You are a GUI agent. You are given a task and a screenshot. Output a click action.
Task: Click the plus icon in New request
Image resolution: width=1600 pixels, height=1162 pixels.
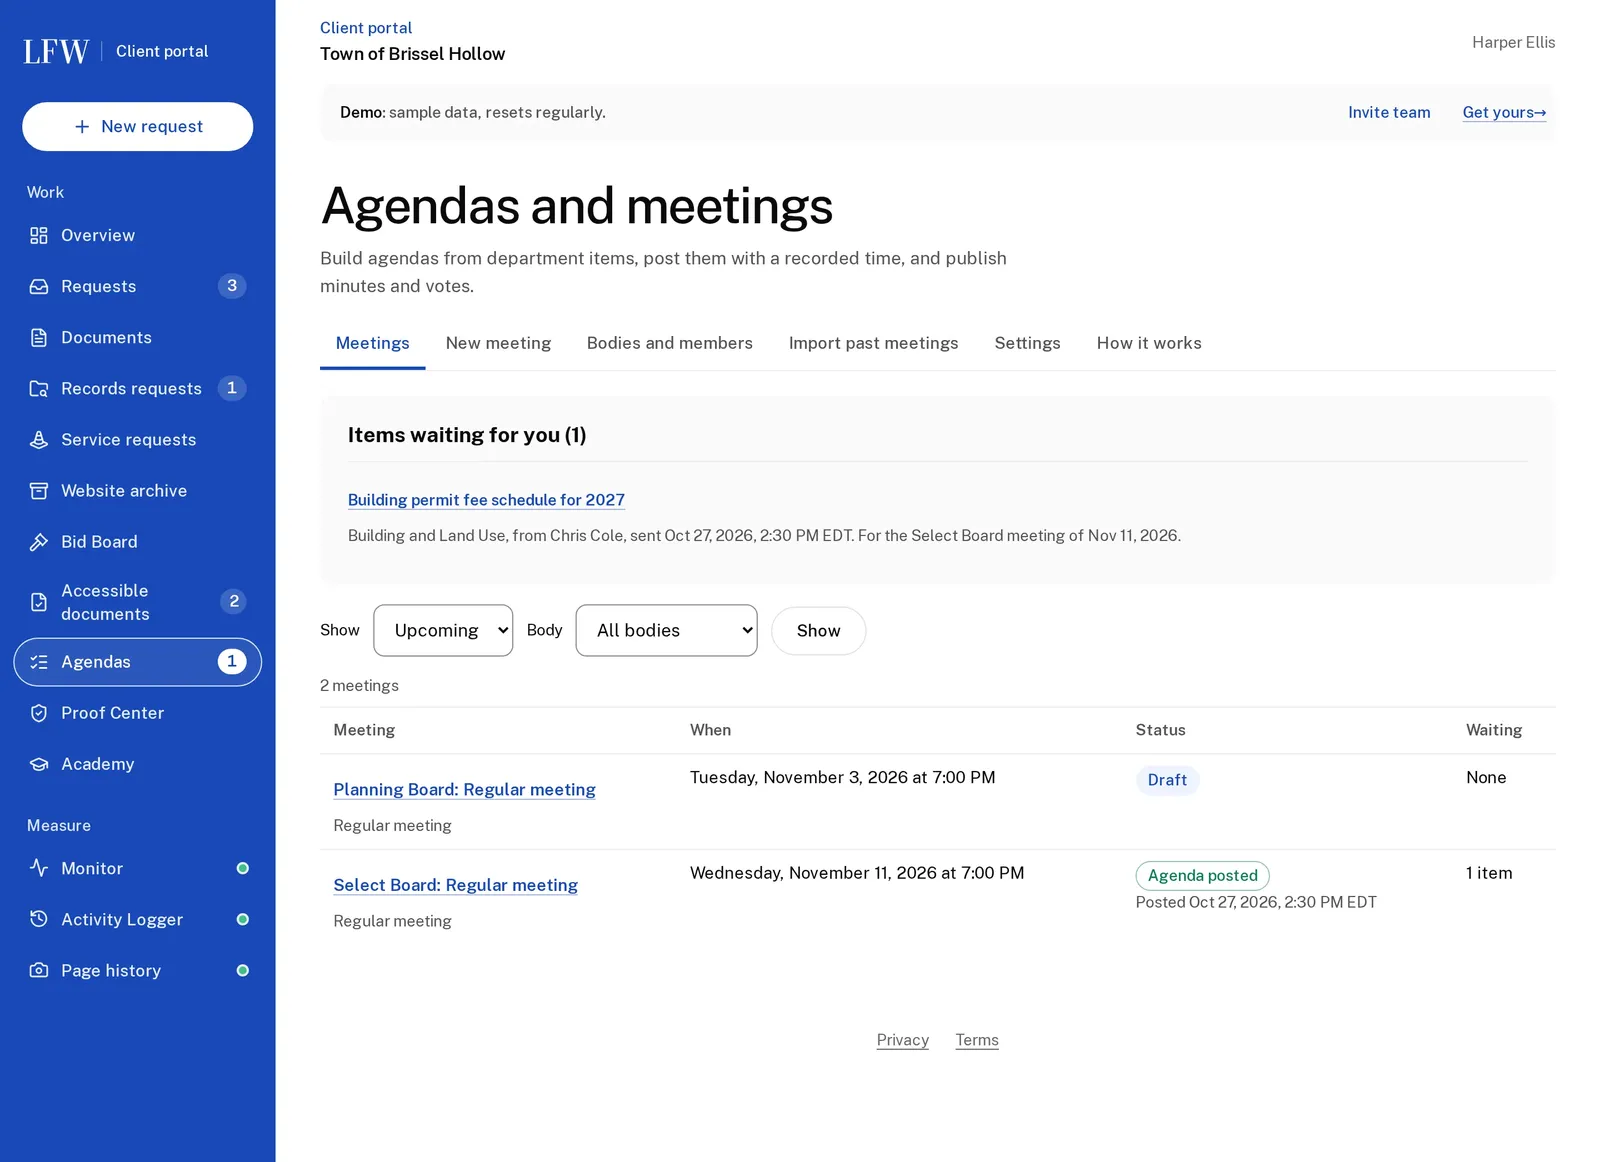click(82, 126)
